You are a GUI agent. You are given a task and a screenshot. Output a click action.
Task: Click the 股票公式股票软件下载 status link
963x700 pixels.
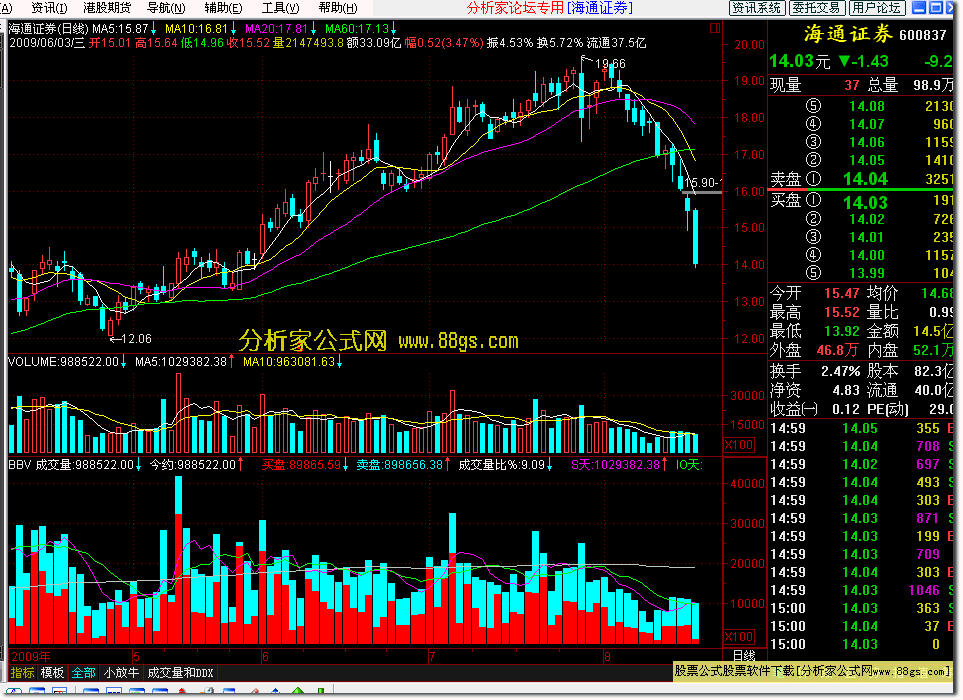point(812,671)
